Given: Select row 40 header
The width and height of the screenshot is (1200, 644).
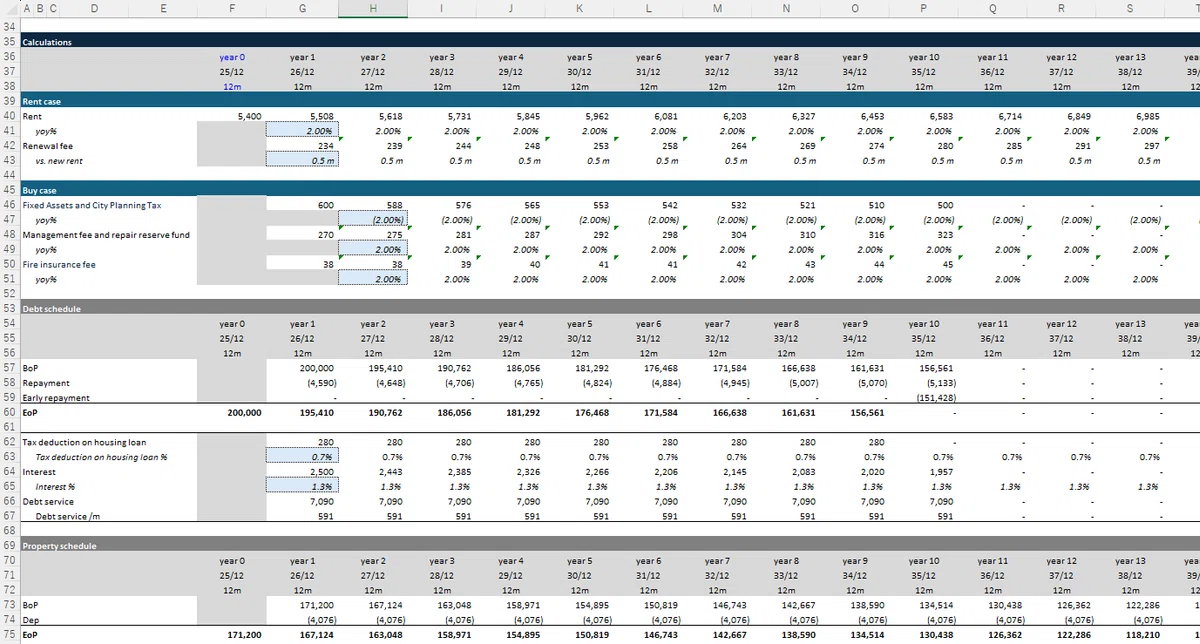Looking at the screenshot, I should [x=9, y=116].
